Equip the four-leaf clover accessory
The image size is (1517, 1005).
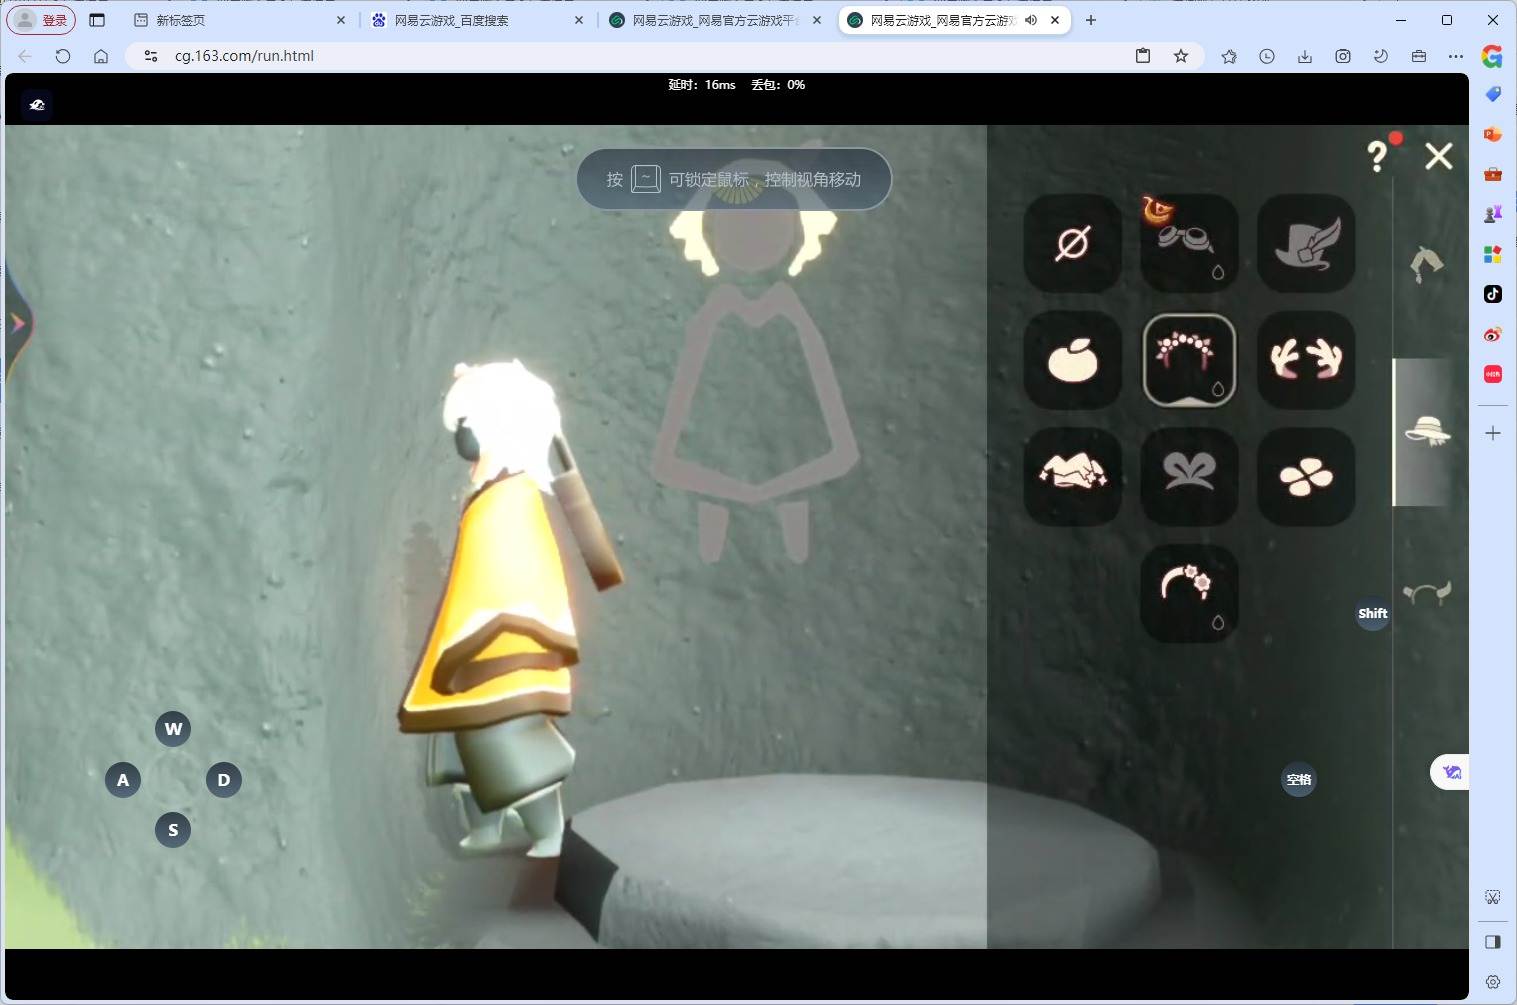pyautogui.click(x=1306, y=477)
